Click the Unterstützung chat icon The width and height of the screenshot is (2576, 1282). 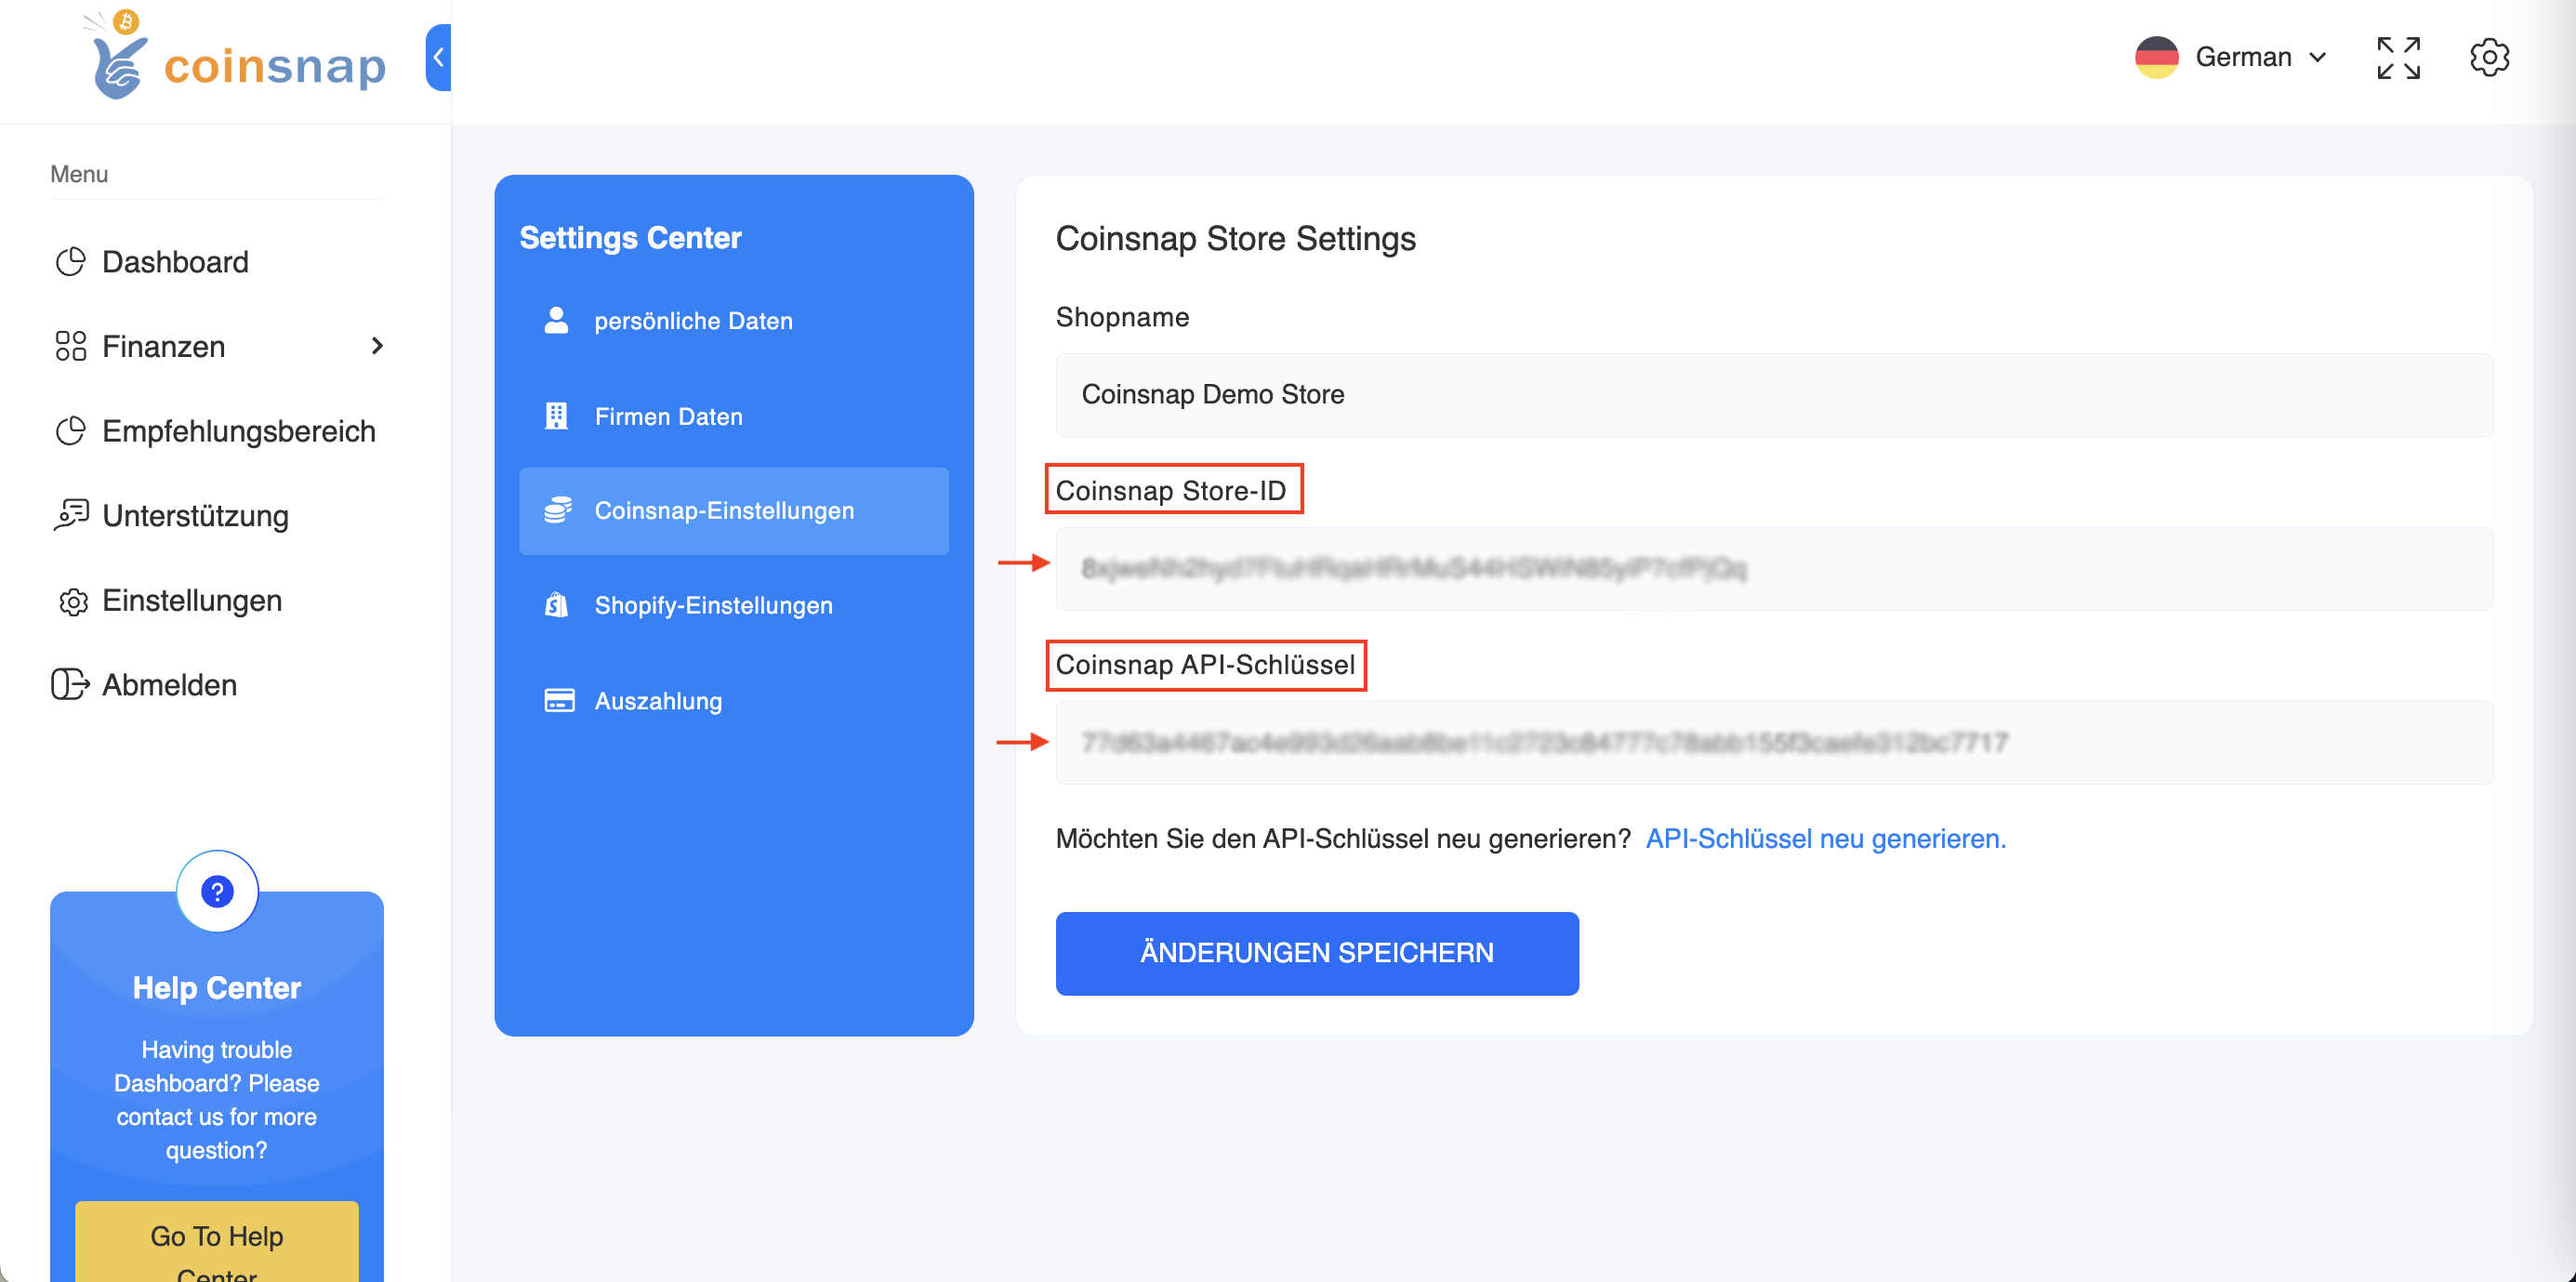70,515
